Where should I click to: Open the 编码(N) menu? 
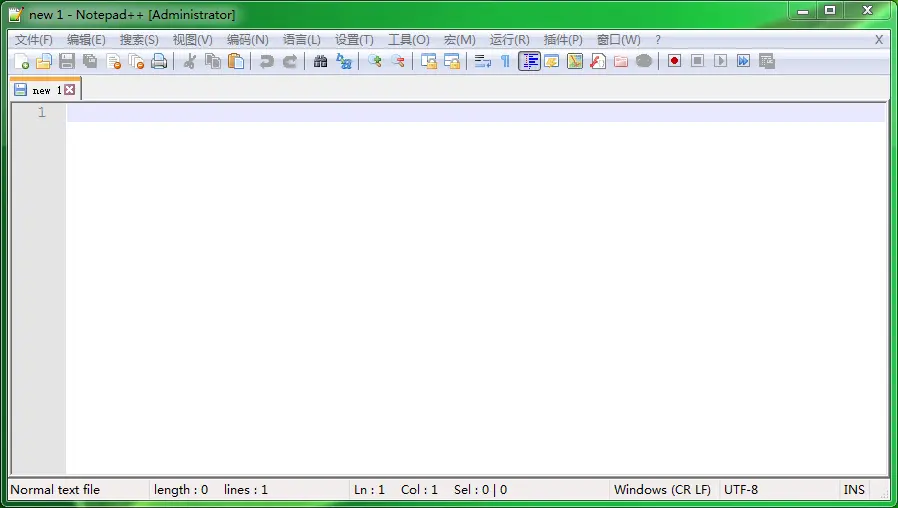pyautogui.click(x=247, y=40)
